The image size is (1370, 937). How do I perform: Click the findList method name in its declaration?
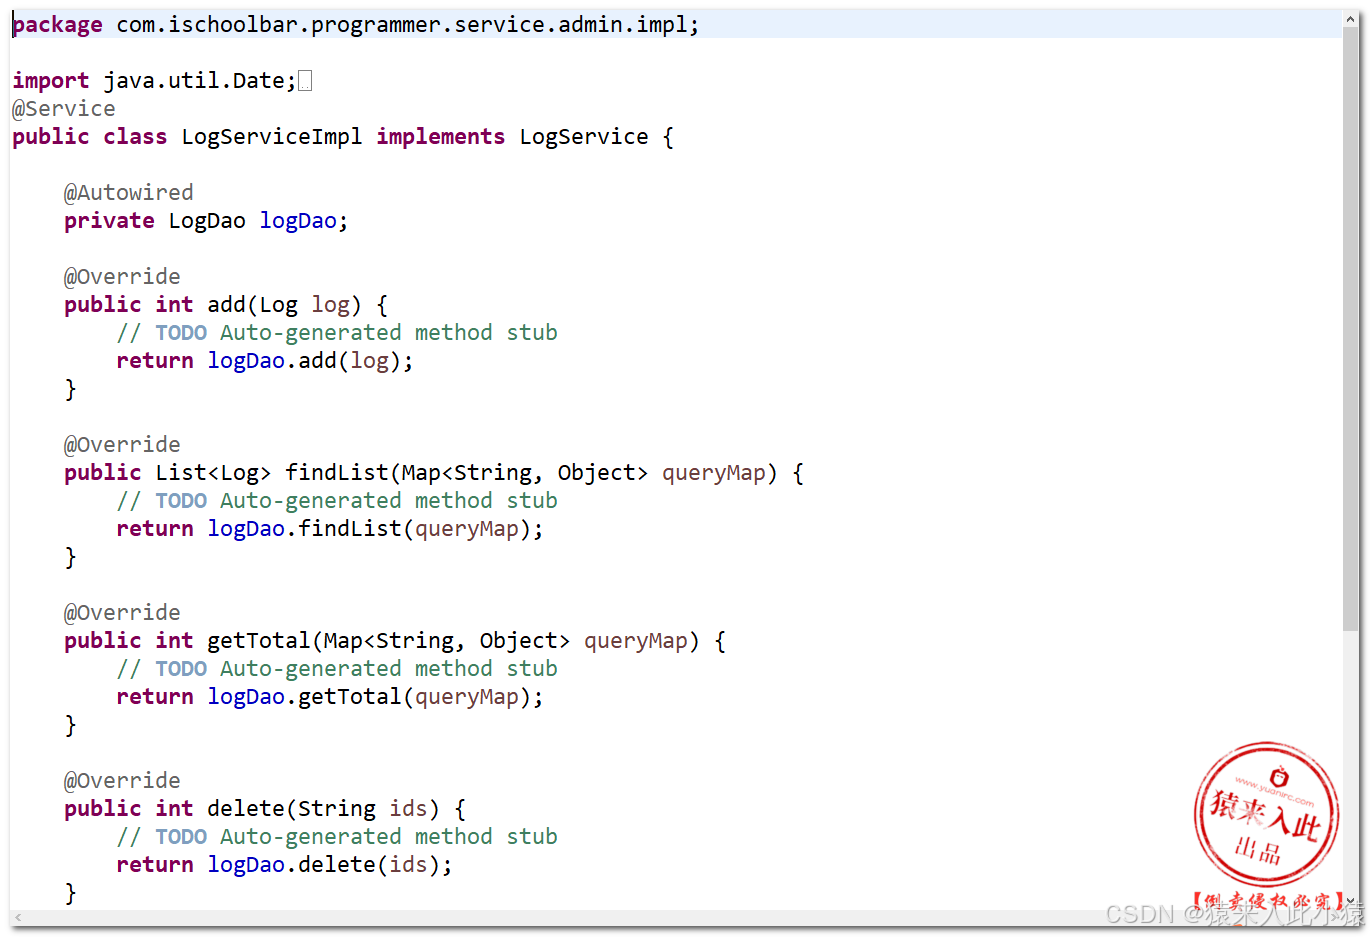337,473
